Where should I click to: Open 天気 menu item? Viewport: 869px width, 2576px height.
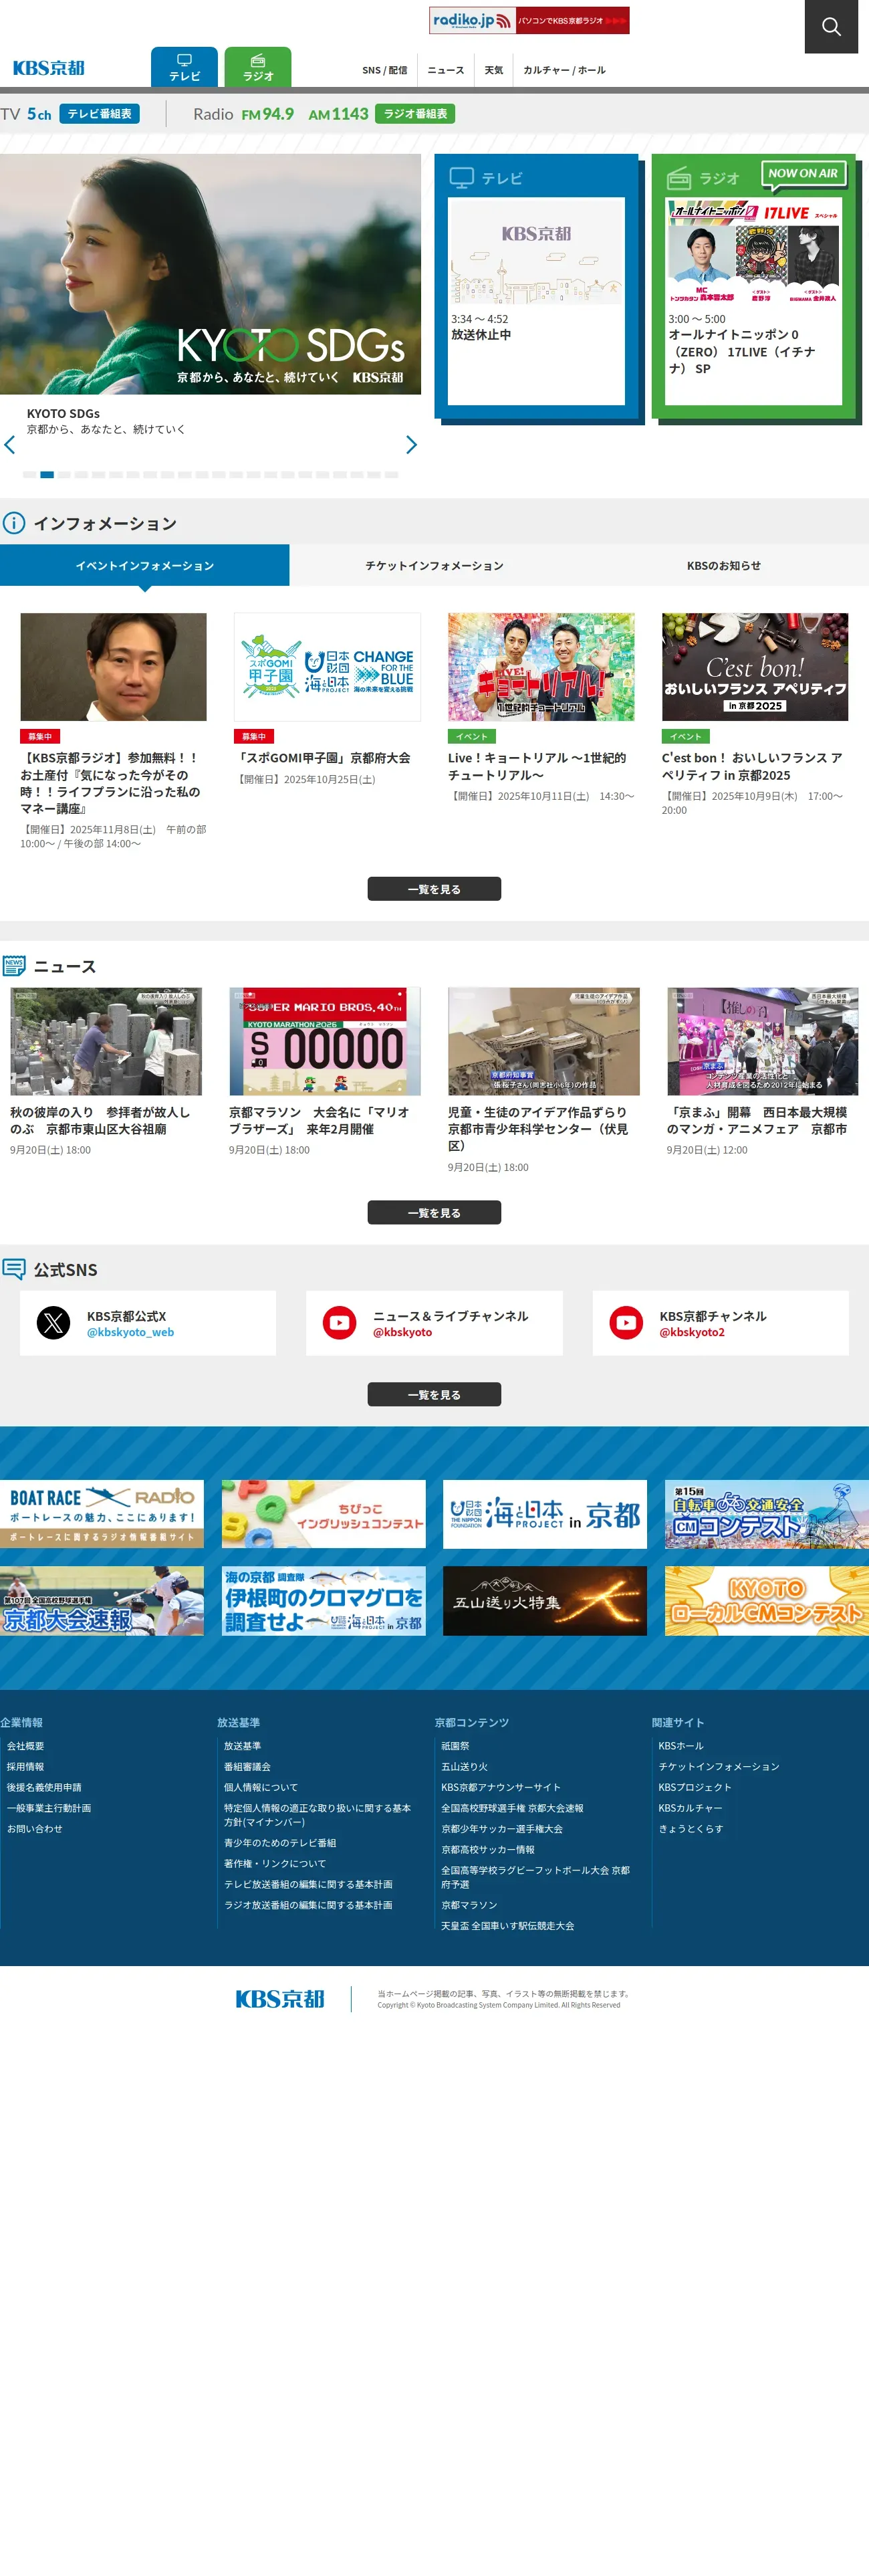click(x=494, y=70)
